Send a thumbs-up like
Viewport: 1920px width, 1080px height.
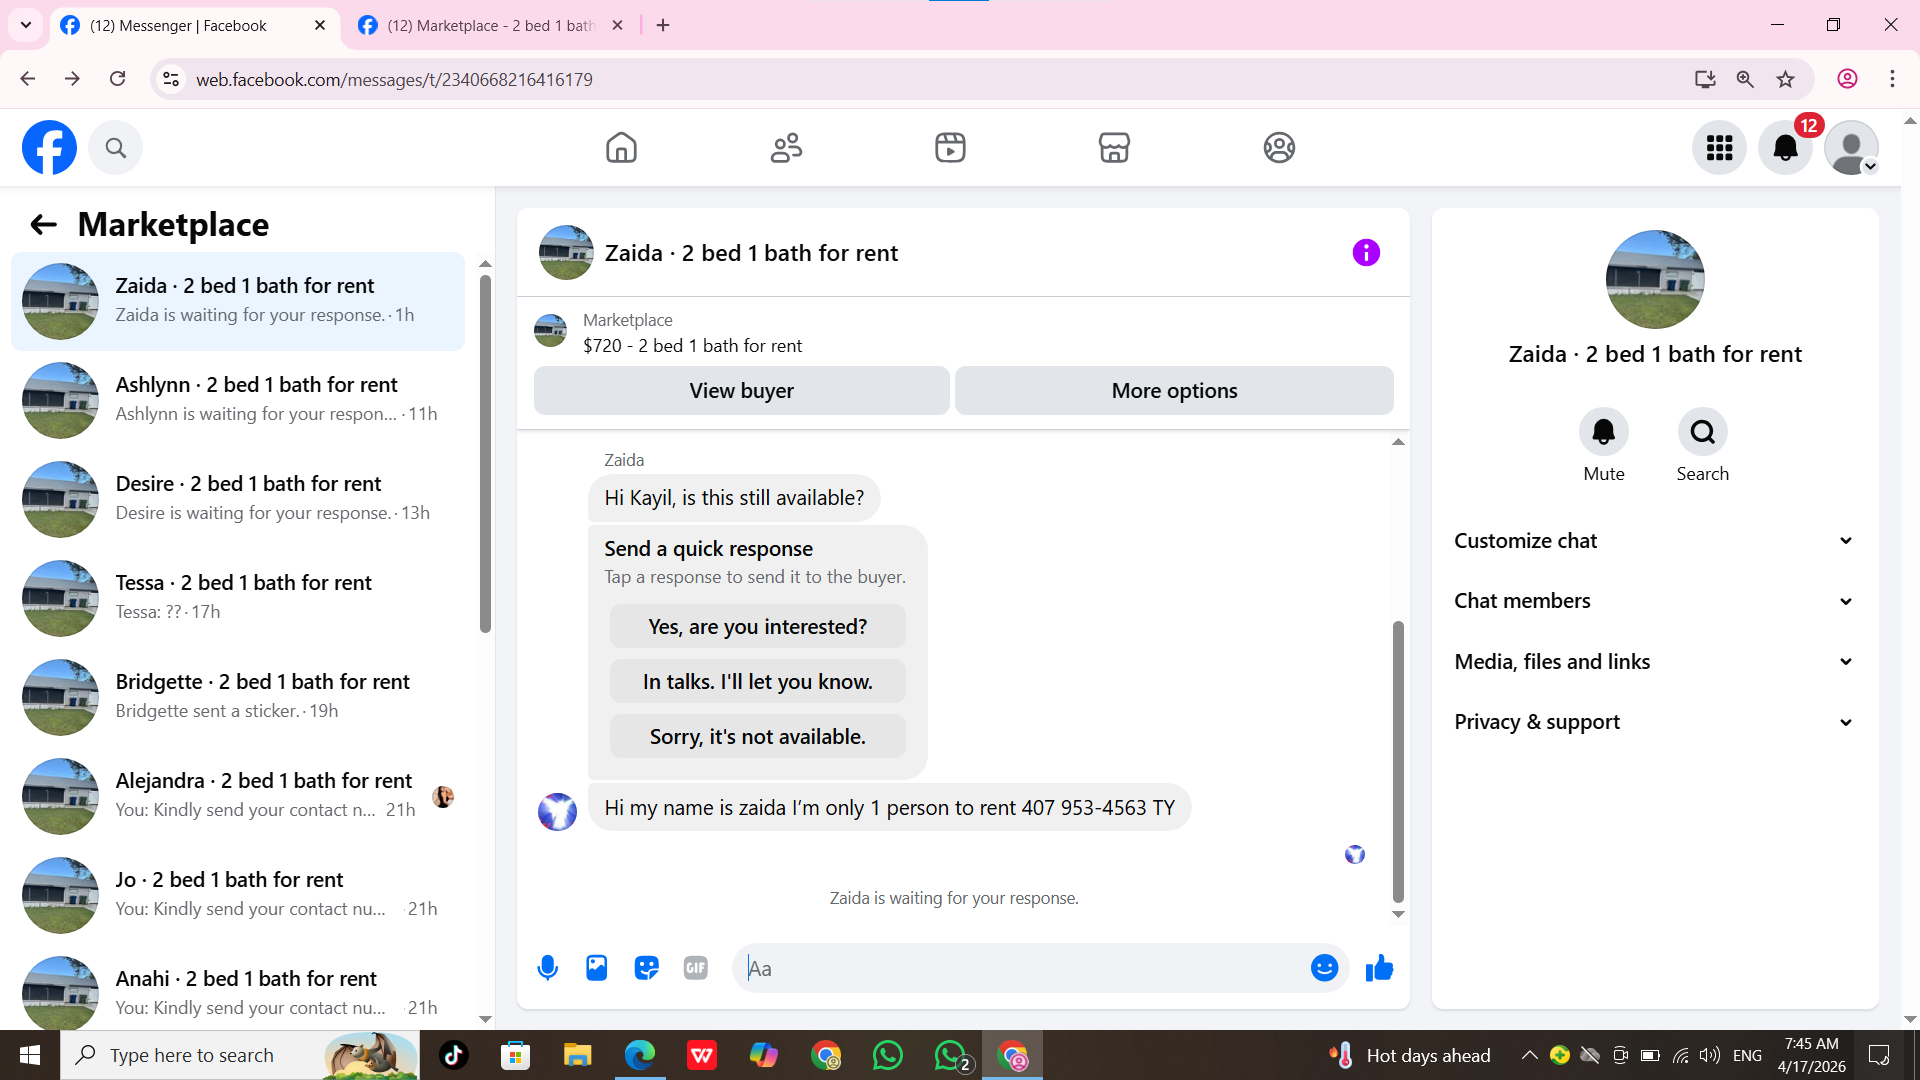tap(1379, 968)
